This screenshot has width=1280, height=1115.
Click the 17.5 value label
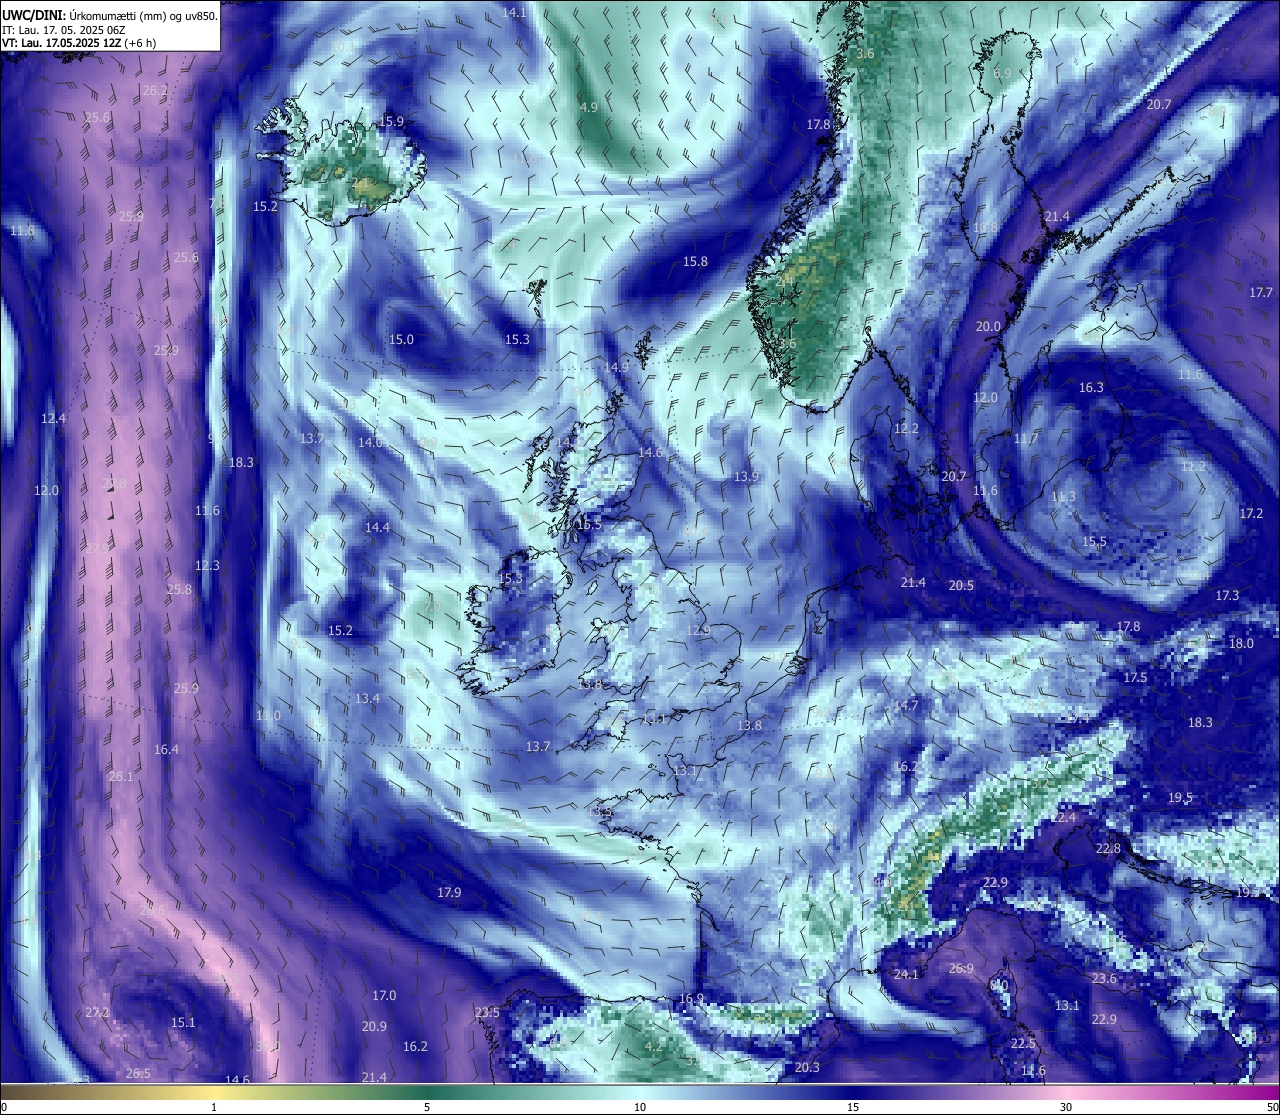pos(1135,677)
